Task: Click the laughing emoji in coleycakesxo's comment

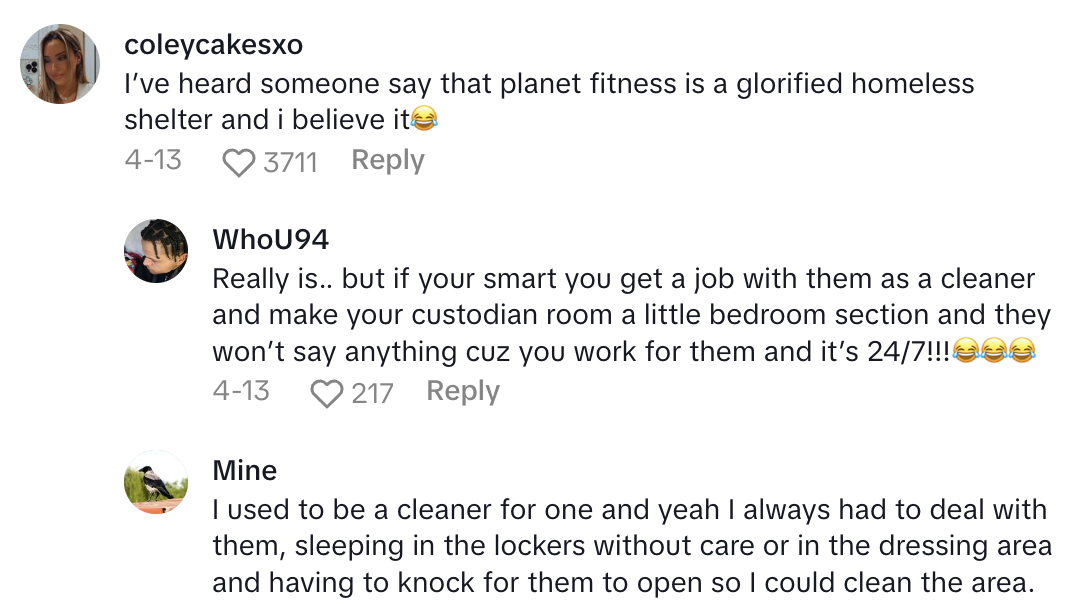Action: click(425, 121)
